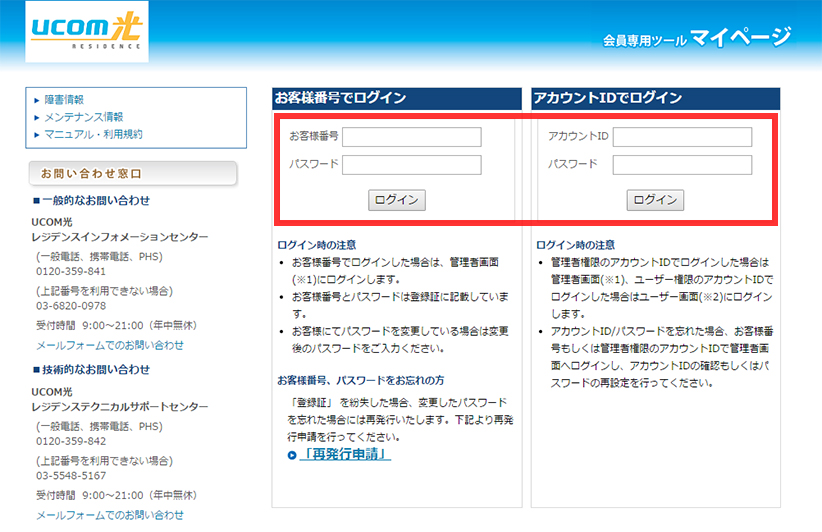Viewport: 822px width, 532px height.
Task: Click triangle bullet beside 障害情報
Action: (x=37, y=100)
